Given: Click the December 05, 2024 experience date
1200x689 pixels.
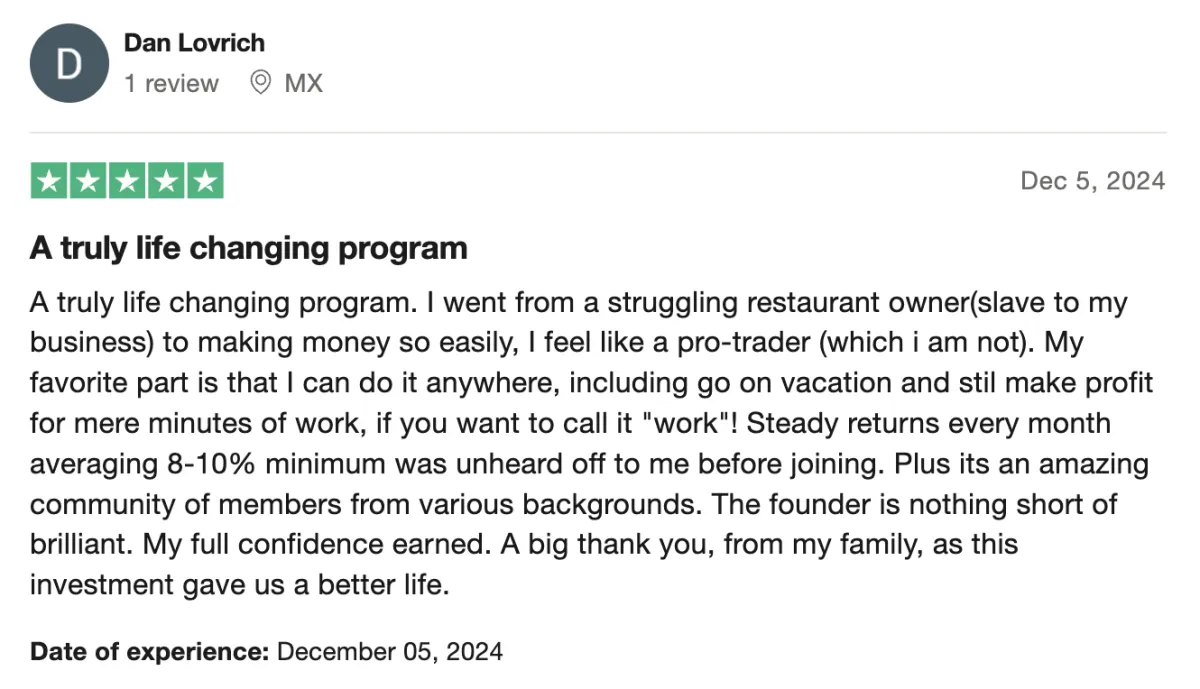Looking at the screenshot, I should (x=390, y=652).
